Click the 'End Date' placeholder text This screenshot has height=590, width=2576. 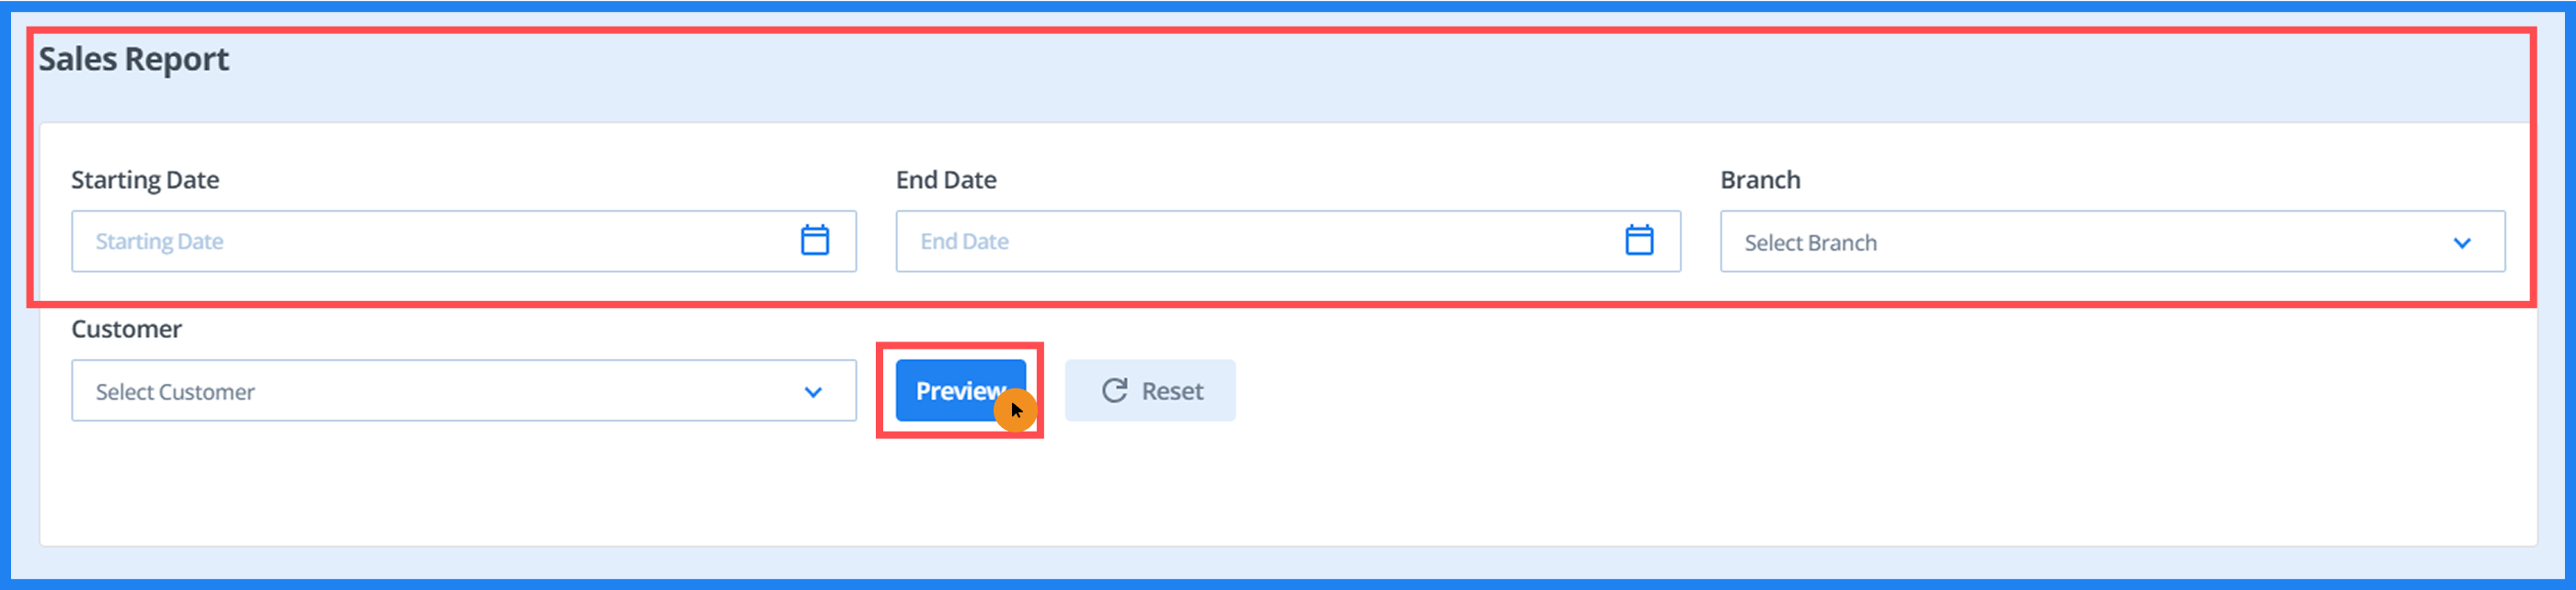pos(964,241)
